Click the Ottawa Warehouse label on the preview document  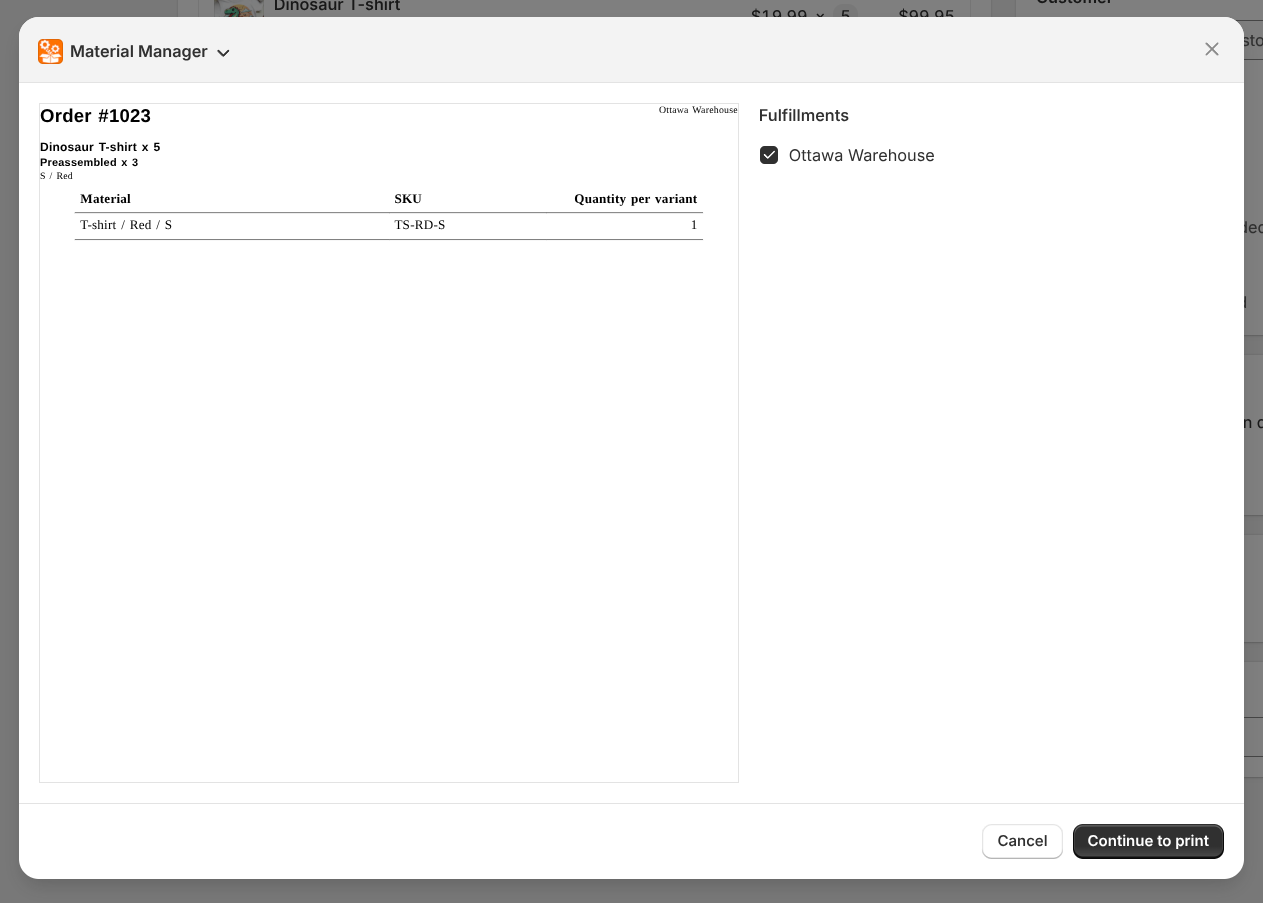tap(698, 110)
